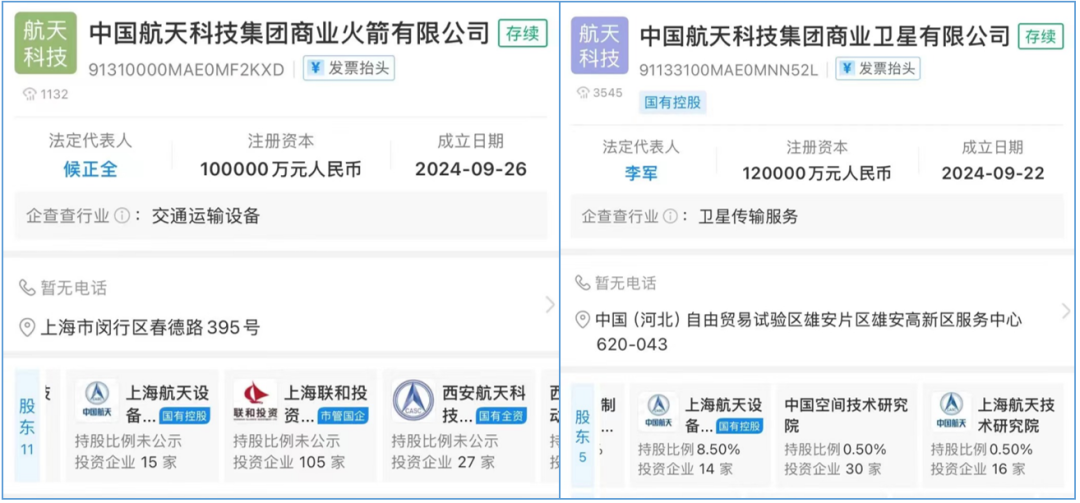1080x503 pixels.
Task: Open the title 中国航天科技集团商业火箭有限公司
Action: [x=289, y=33]
